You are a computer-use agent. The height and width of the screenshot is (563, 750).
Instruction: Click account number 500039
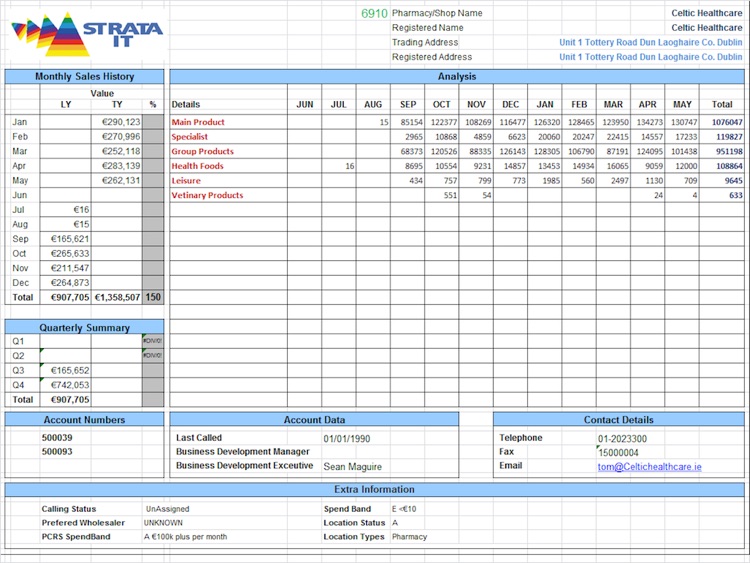coord(57,438)
